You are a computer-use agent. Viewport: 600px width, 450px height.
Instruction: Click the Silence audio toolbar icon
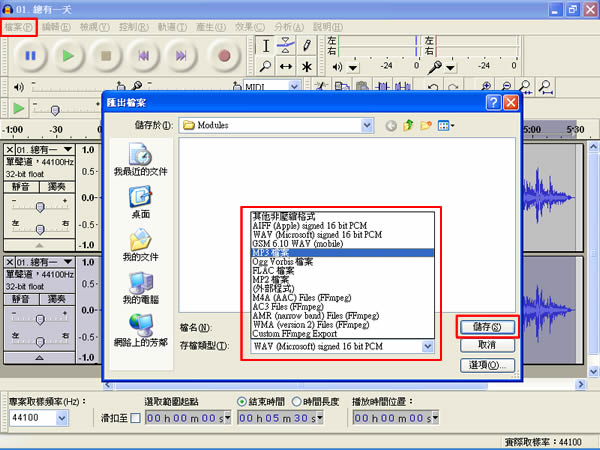pyautogui.click(x=403, y=86)
